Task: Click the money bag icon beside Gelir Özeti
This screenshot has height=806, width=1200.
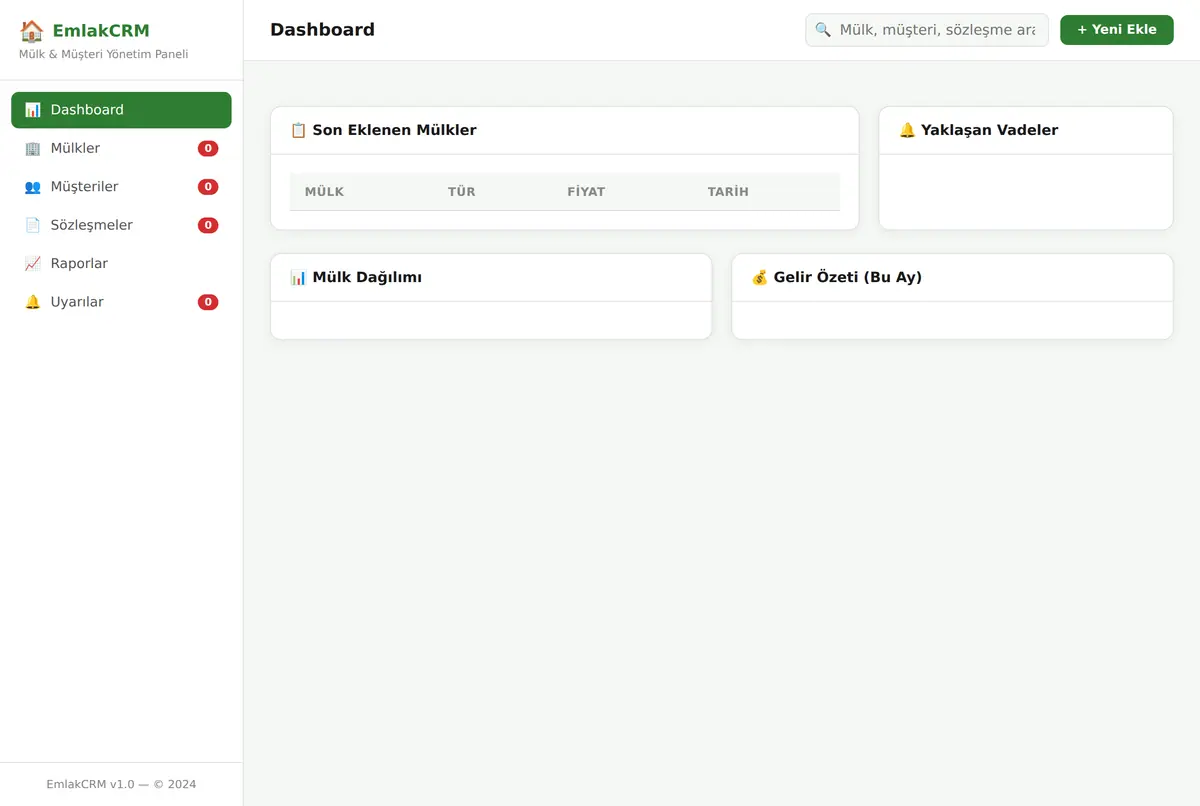Action: coord(760,277)
